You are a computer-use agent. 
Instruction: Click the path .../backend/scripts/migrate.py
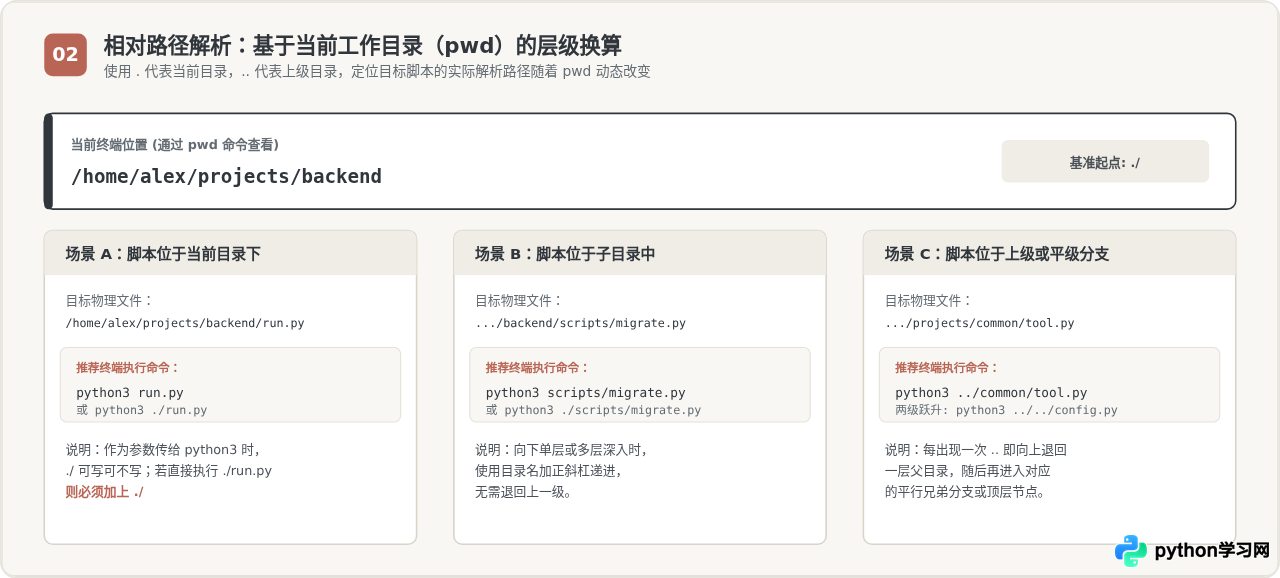[580, 323]
